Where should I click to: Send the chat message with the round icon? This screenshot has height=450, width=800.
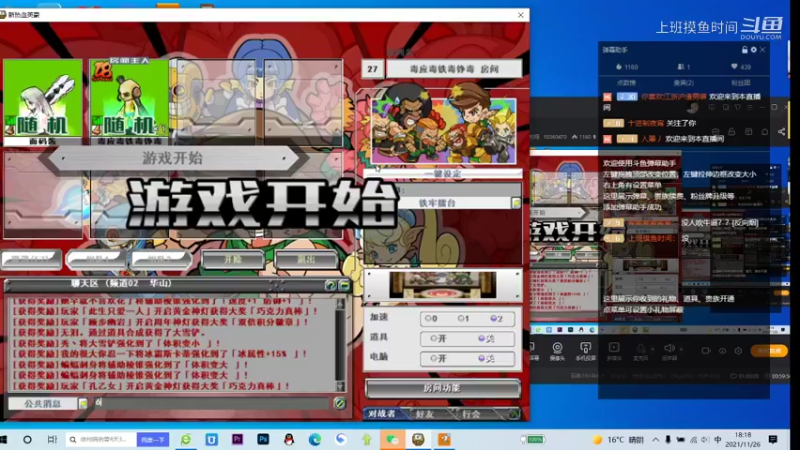pos(339,403)
